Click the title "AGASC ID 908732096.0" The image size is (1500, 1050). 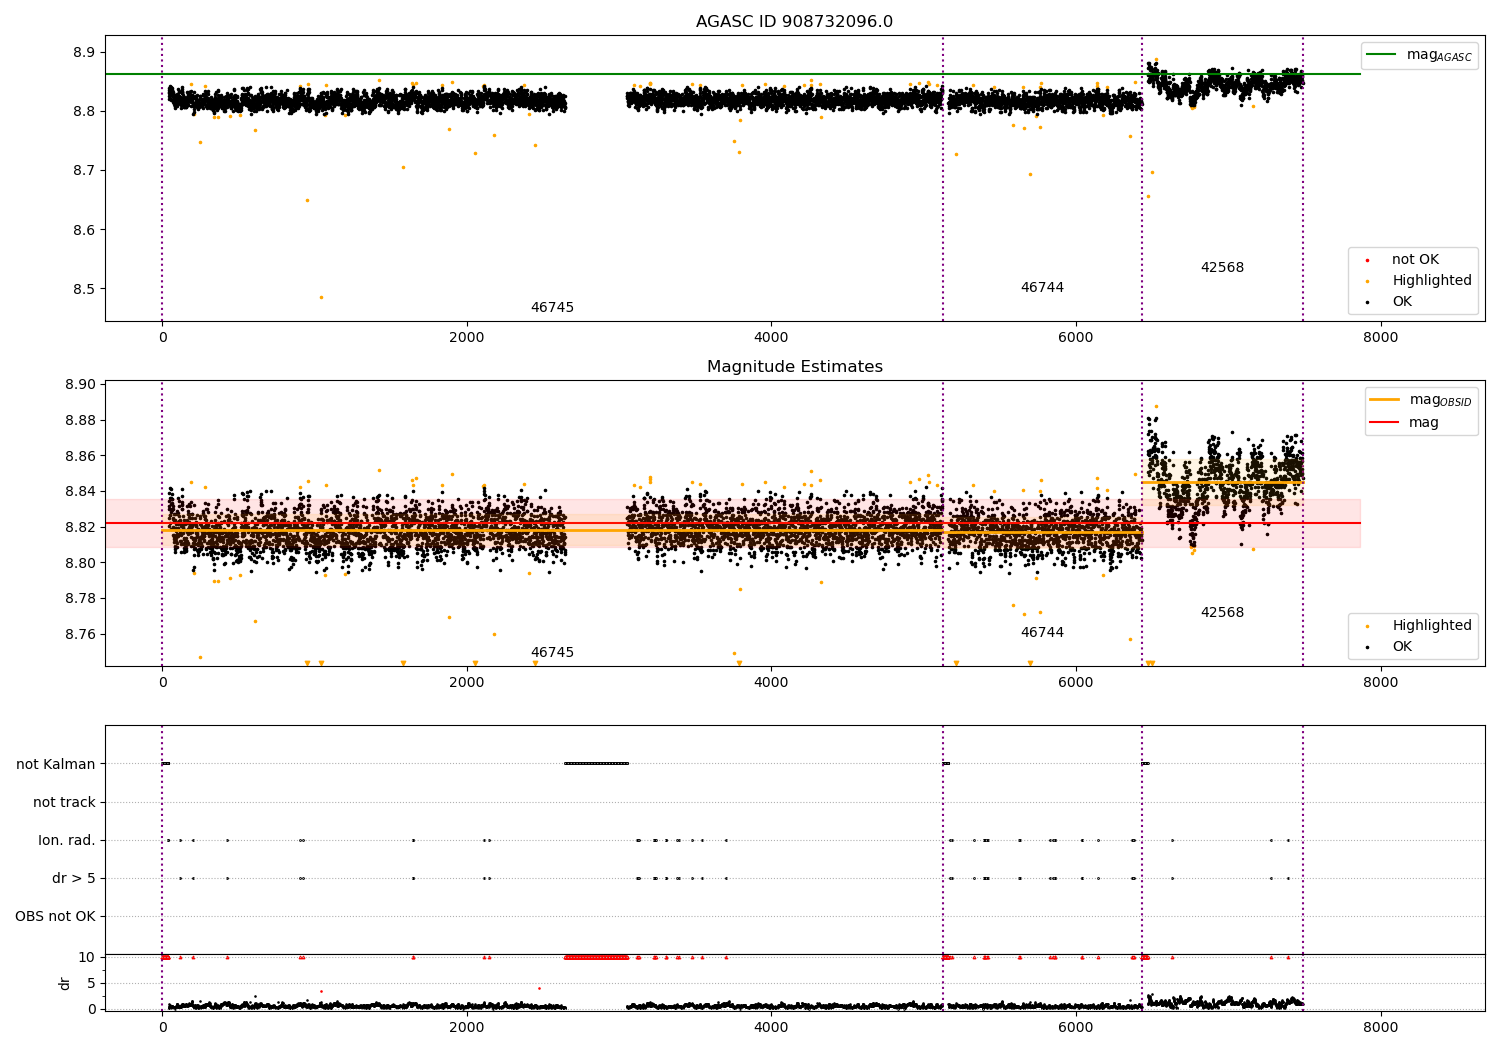pos(794,22)
